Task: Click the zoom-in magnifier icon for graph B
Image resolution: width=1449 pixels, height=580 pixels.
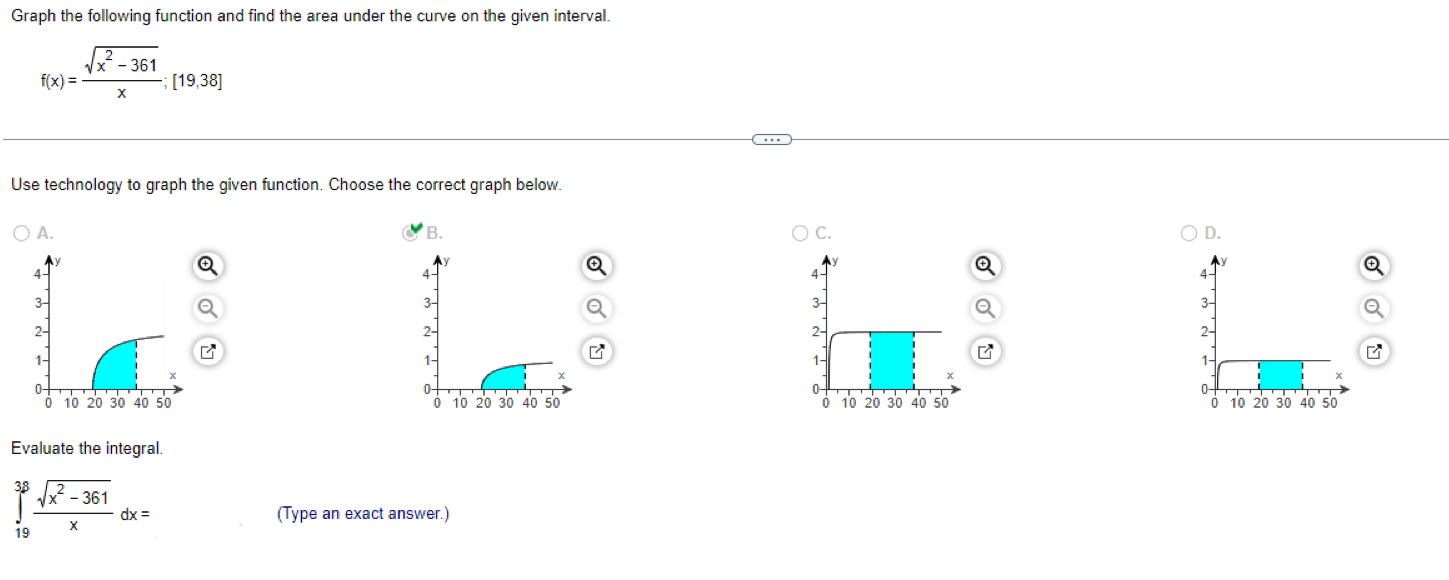Action: click(595, 267)
